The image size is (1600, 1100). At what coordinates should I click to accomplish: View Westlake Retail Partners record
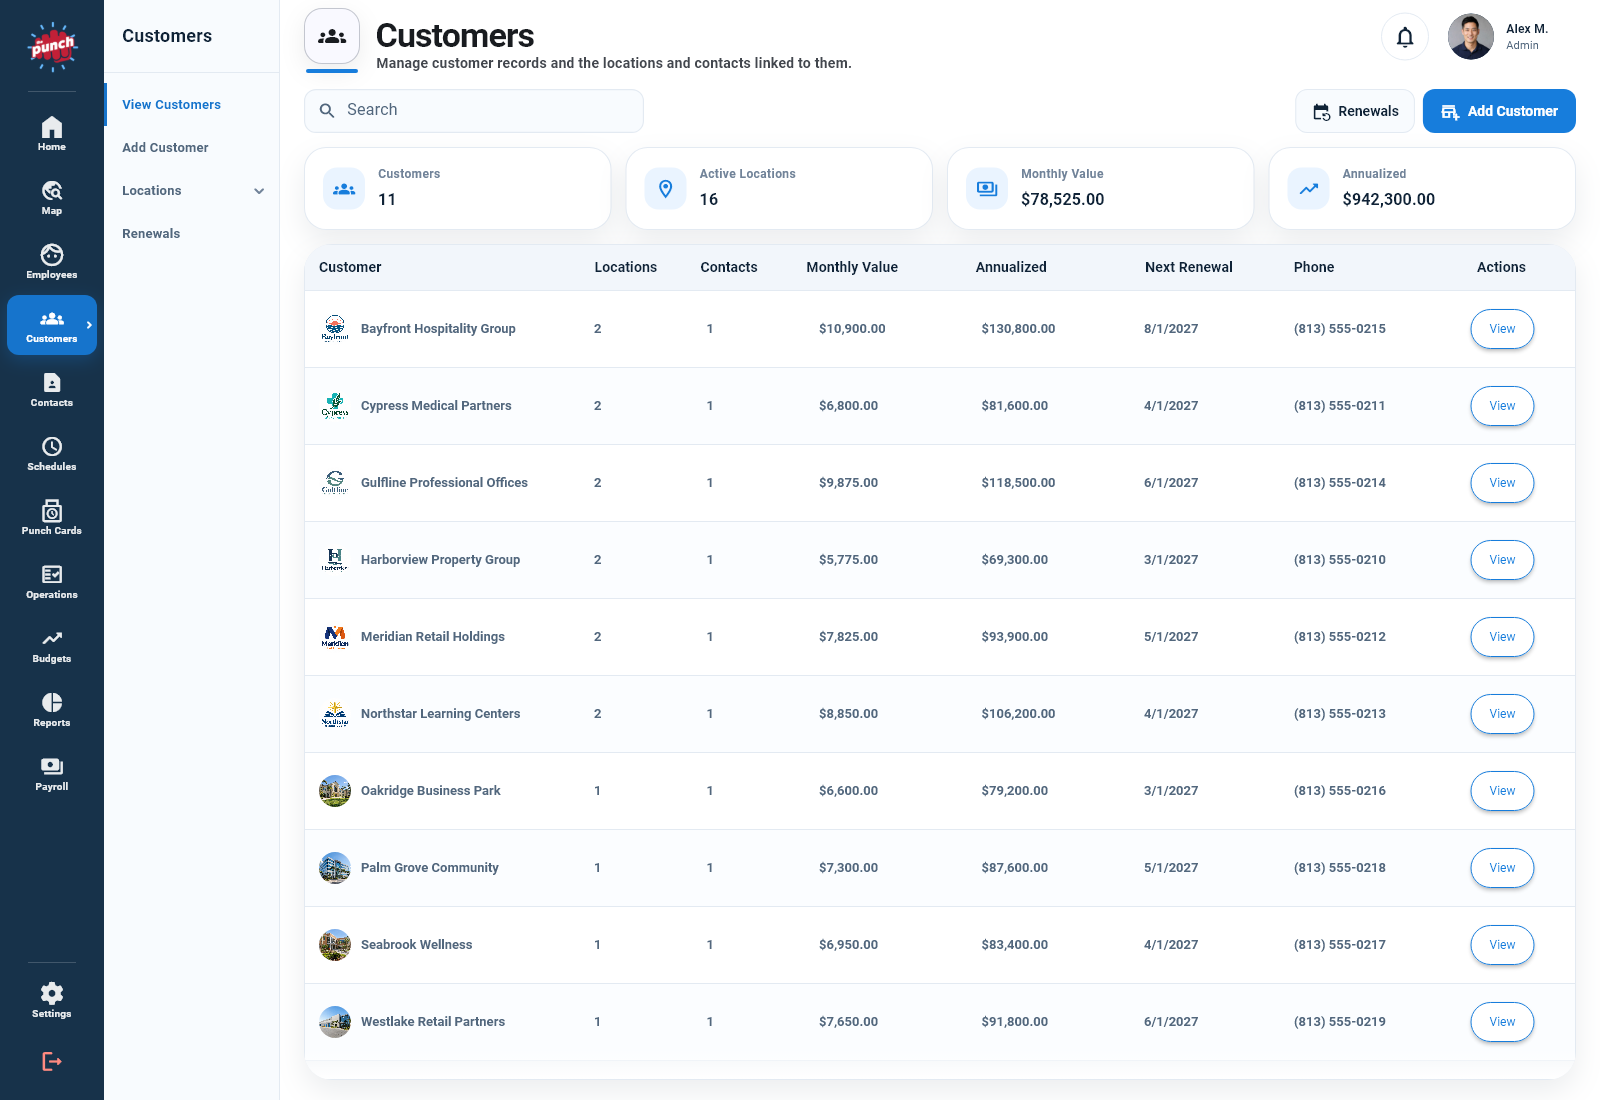[x=1502, y=1022]
